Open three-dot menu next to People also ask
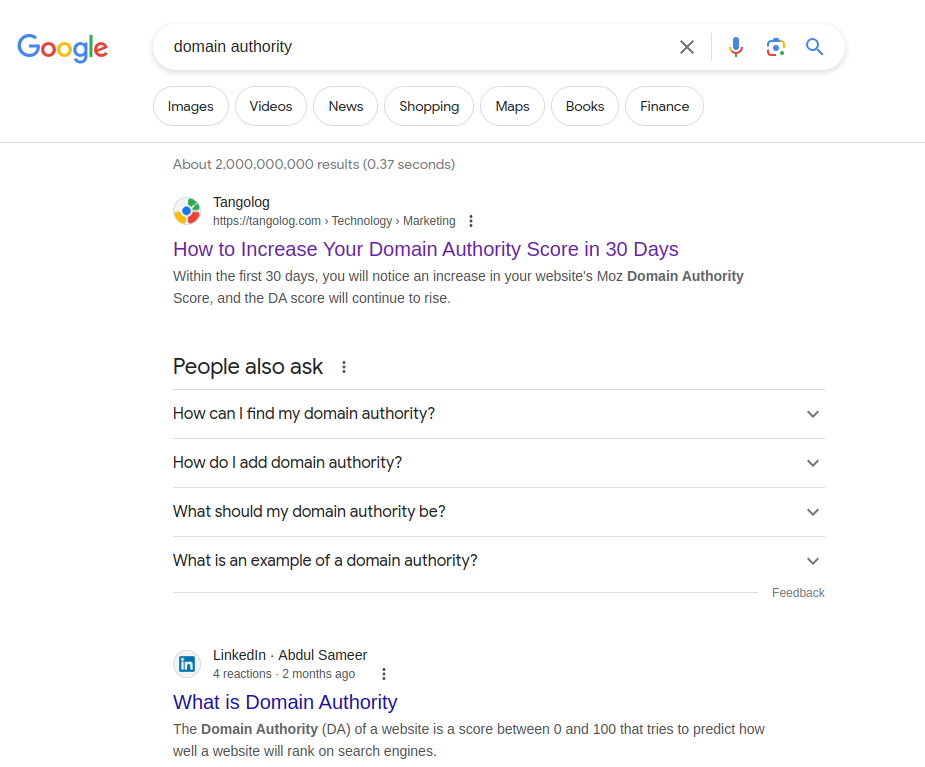The height and width of the screenshot is (767, 925). coord(344,367)
